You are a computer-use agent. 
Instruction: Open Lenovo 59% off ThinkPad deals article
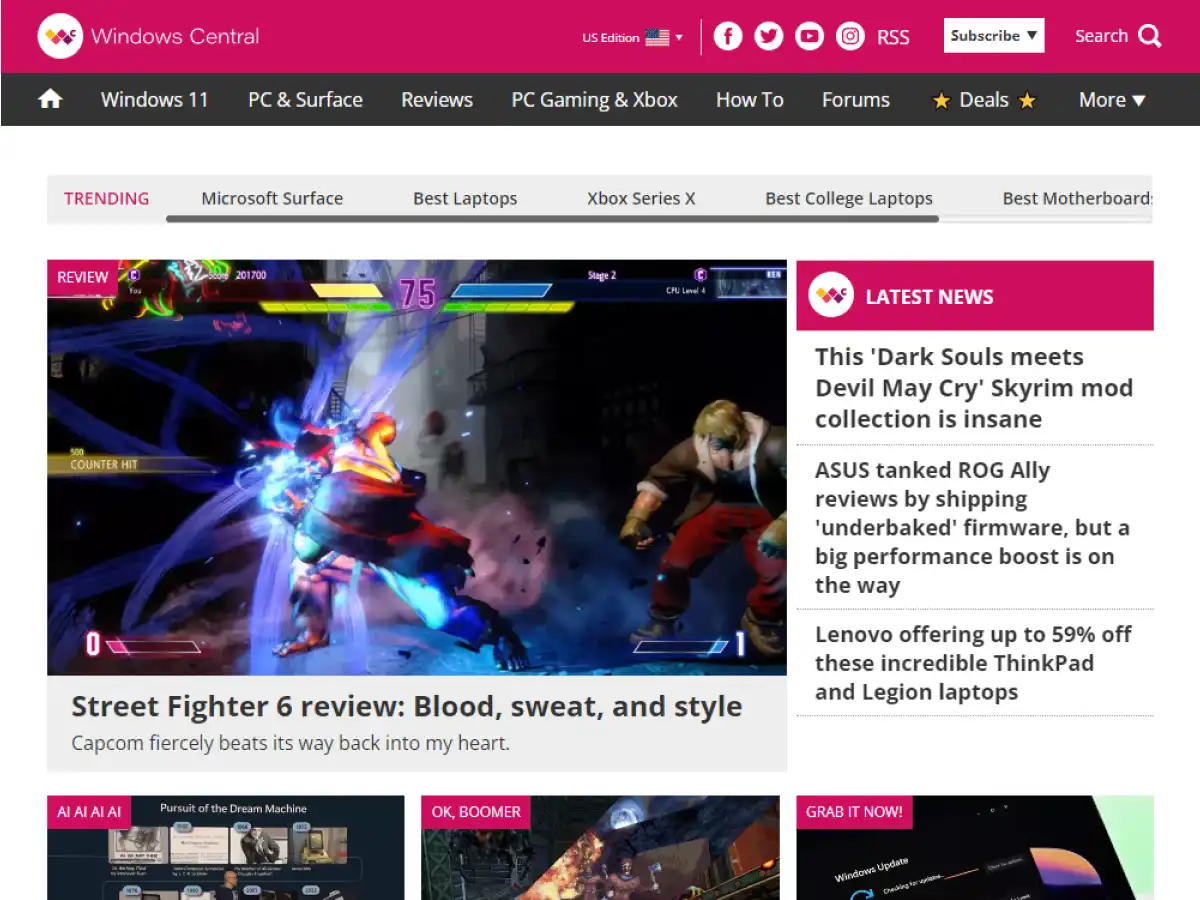click(973, 663)
